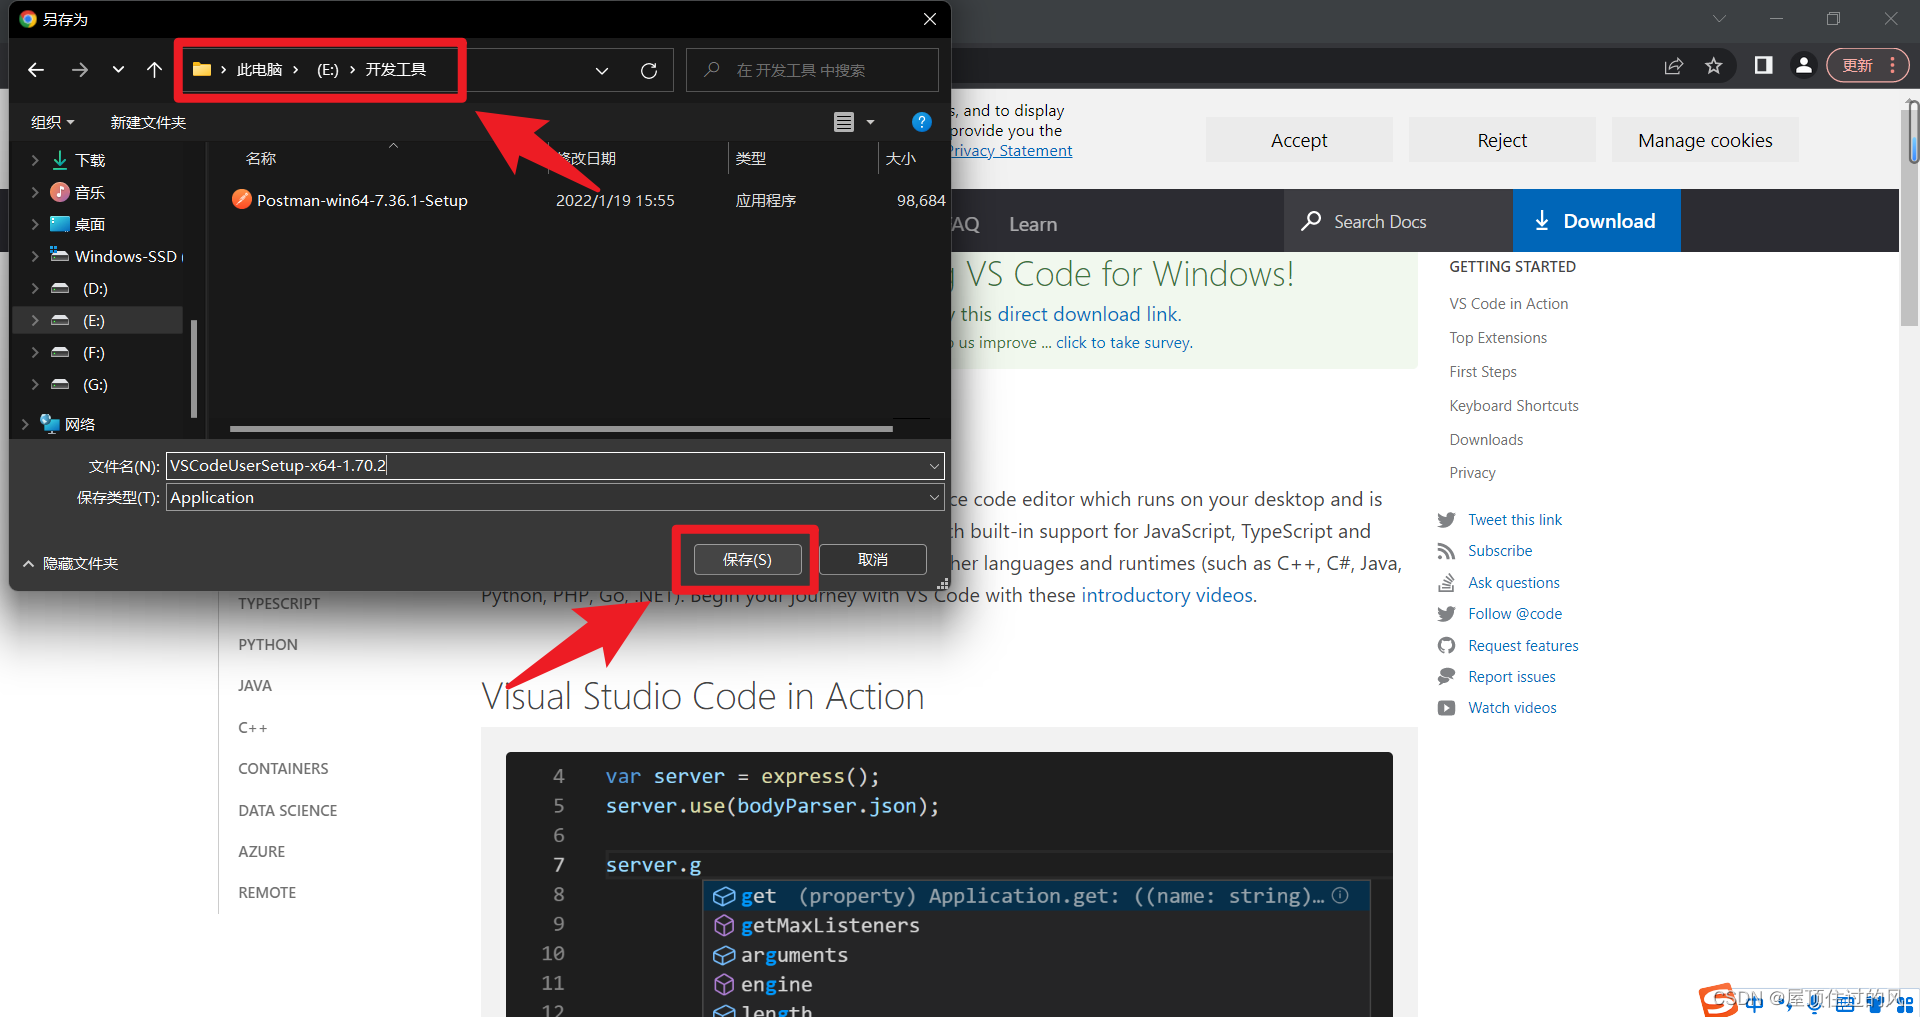
Task: Open the 保存类型 Application dropdown
Action: pos(555,497)
